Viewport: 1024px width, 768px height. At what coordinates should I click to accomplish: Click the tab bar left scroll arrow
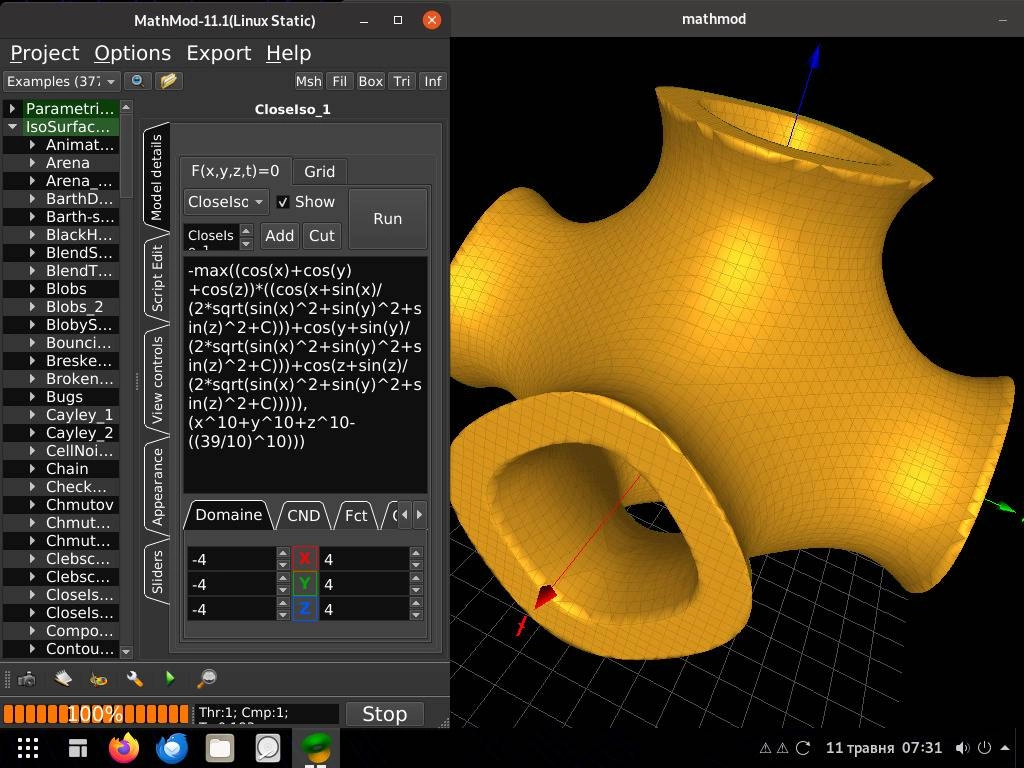coord(405,515)
